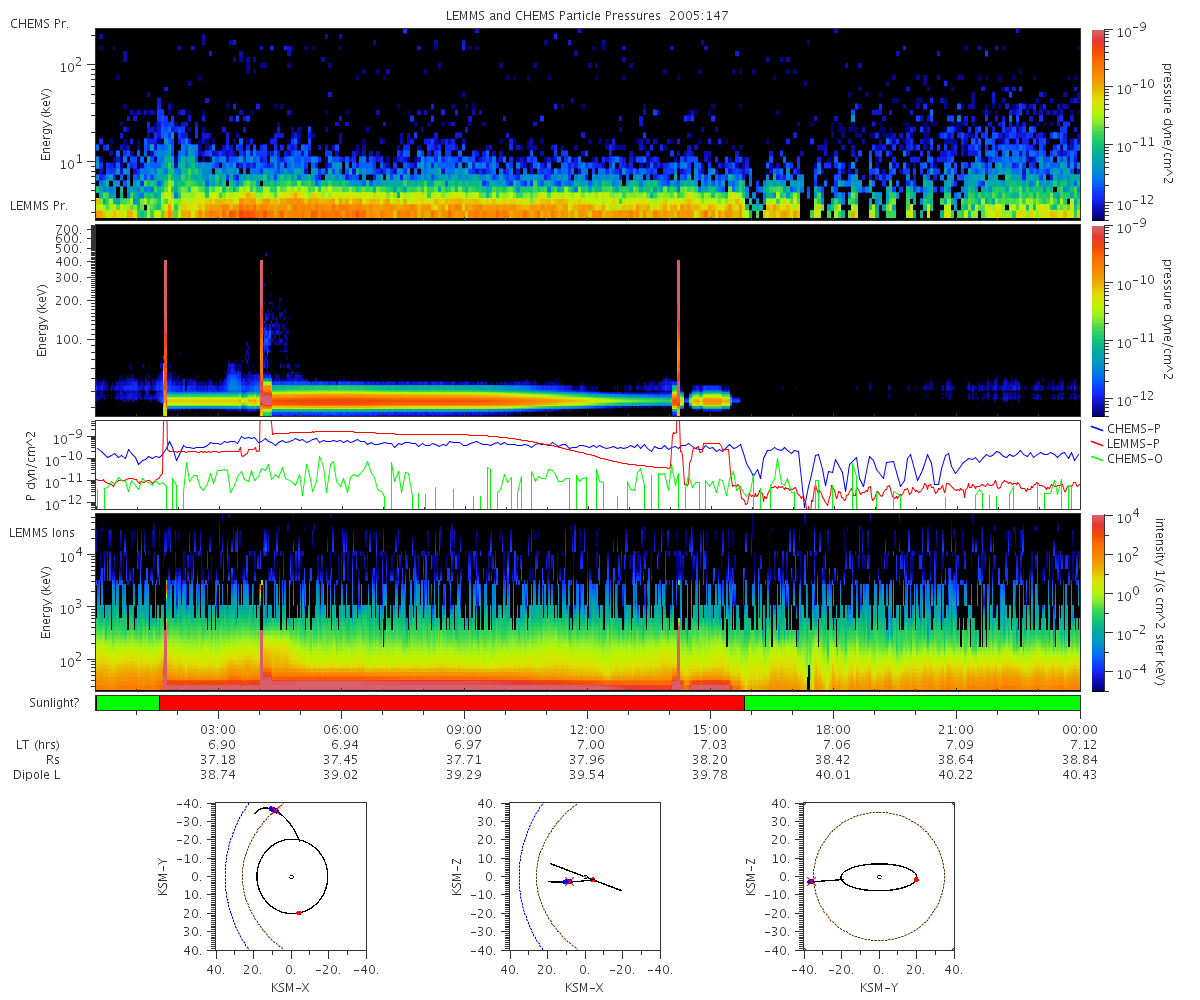
Task: Click the 12:00 time tick label
Action: click(x=588, y=729)
